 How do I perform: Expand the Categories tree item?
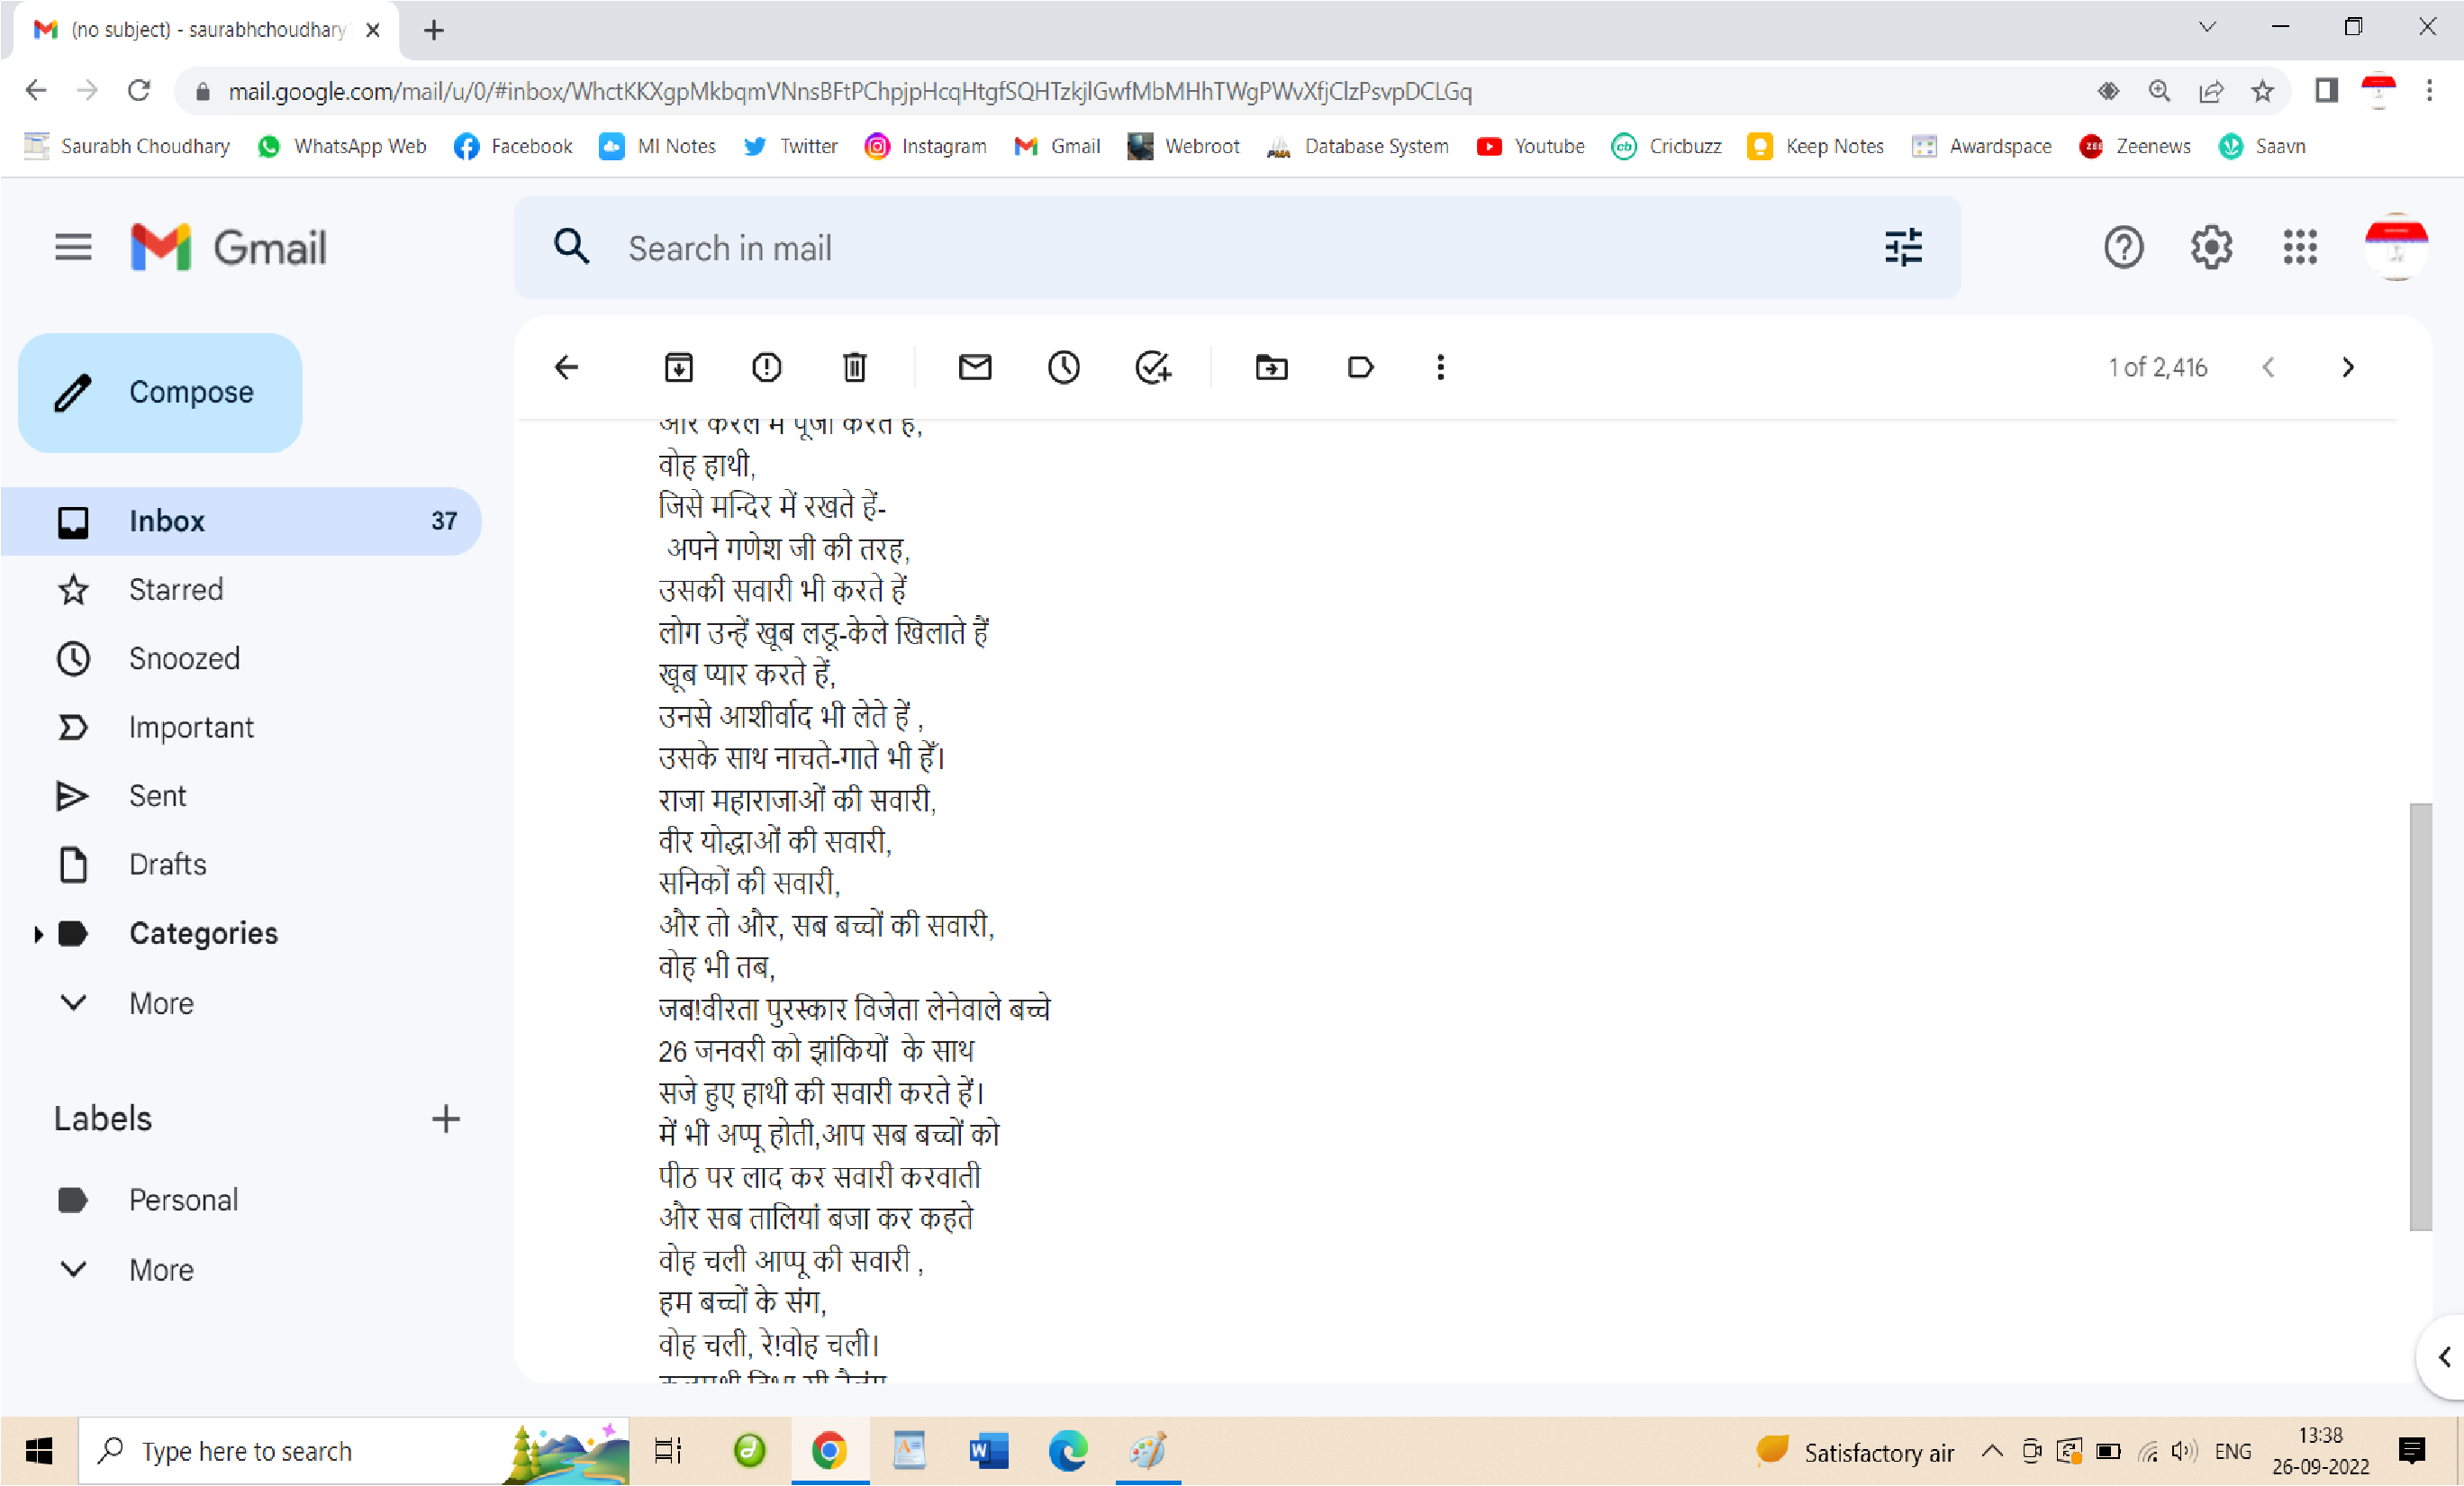38,934
